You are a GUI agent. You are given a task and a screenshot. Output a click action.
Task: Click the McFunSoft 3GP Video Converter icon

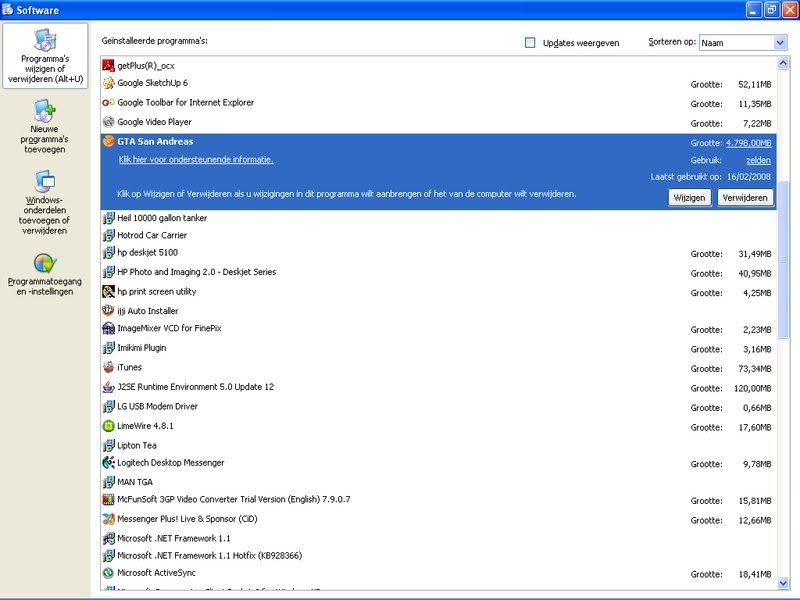coord(108,499)
